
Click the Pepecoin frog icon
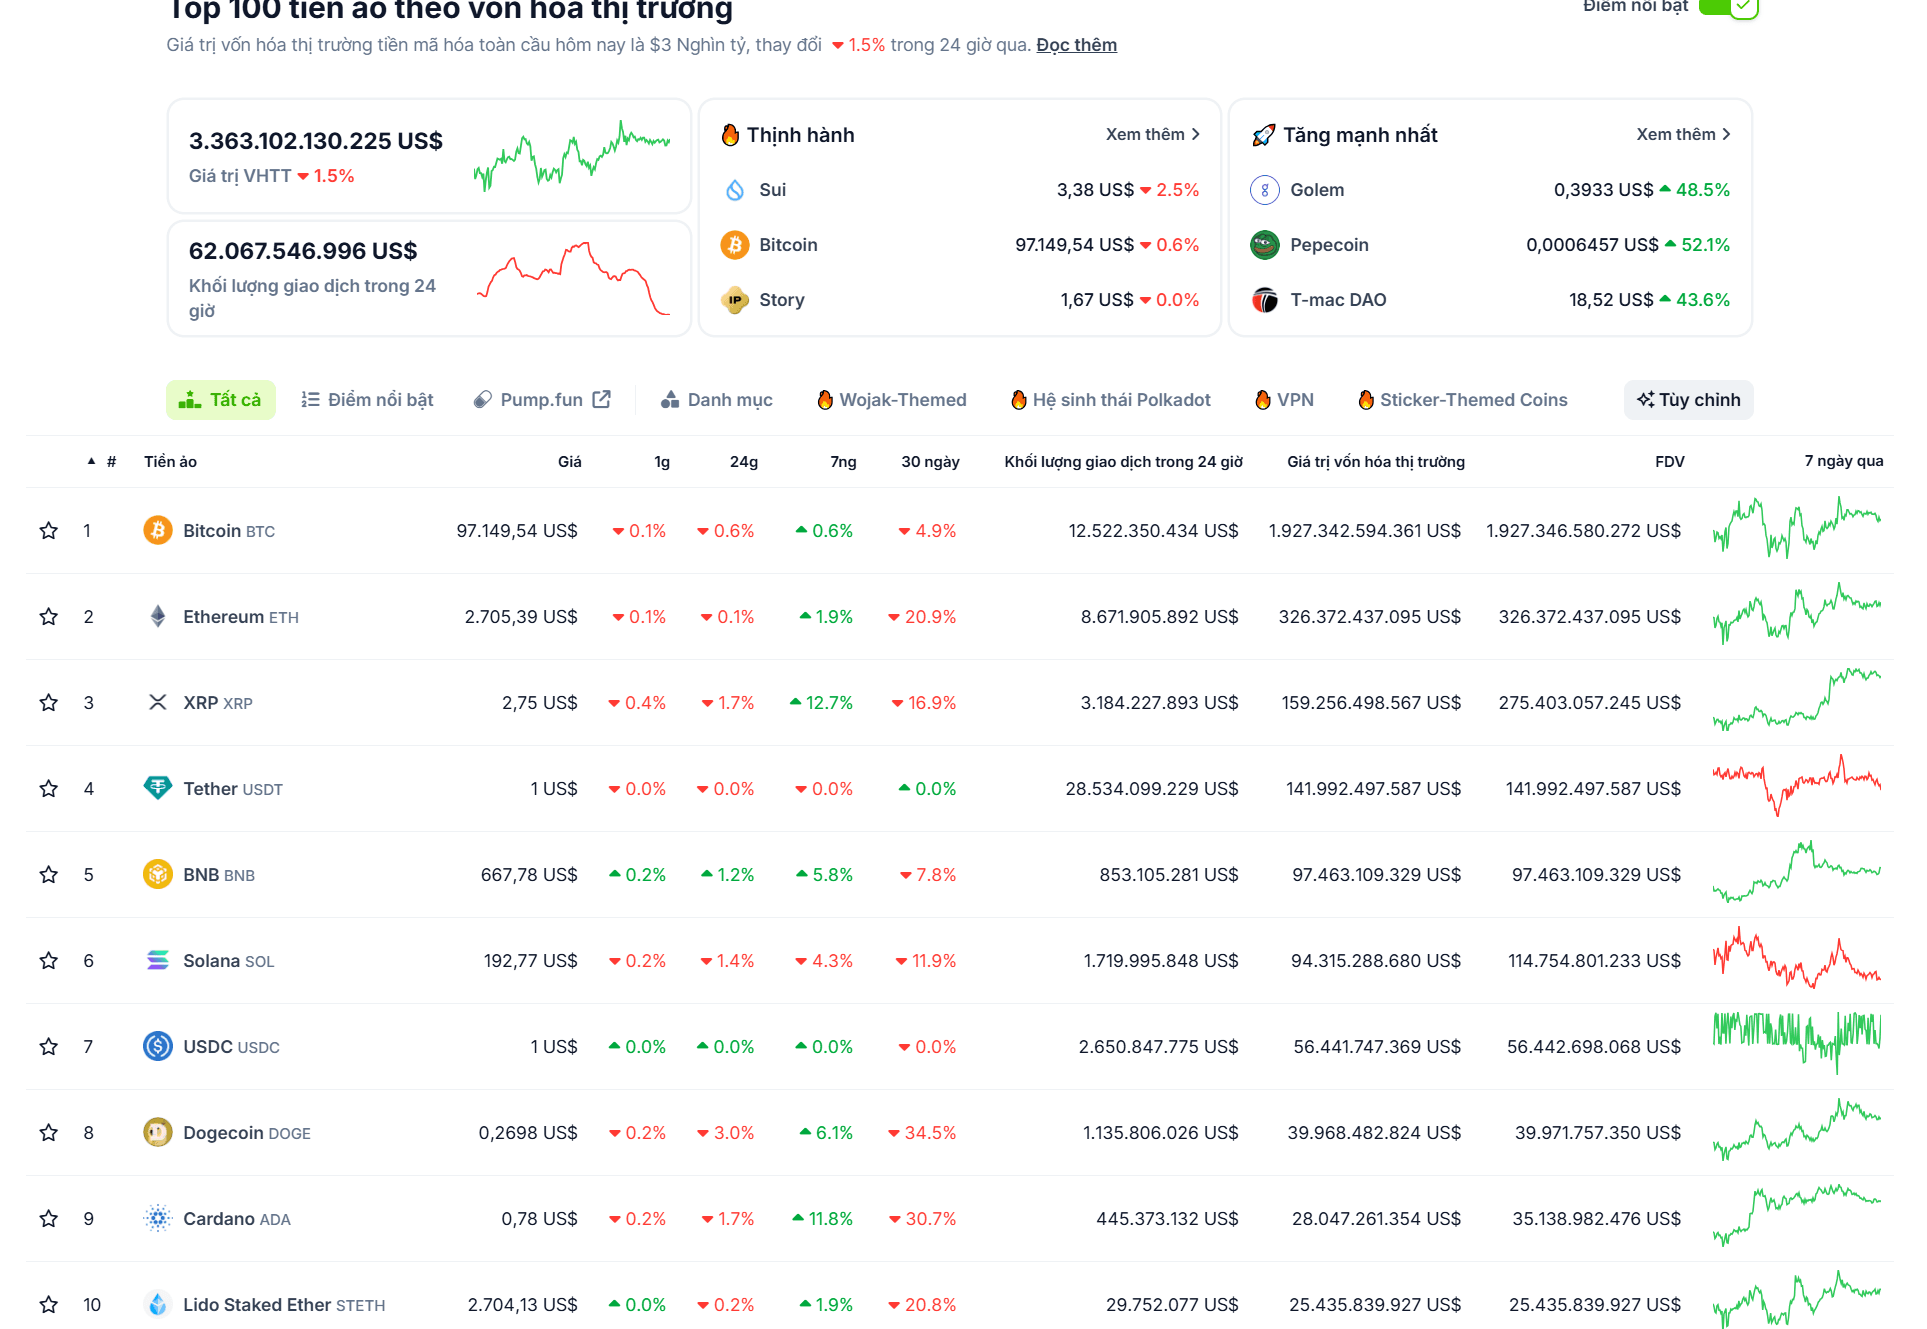1265,245
